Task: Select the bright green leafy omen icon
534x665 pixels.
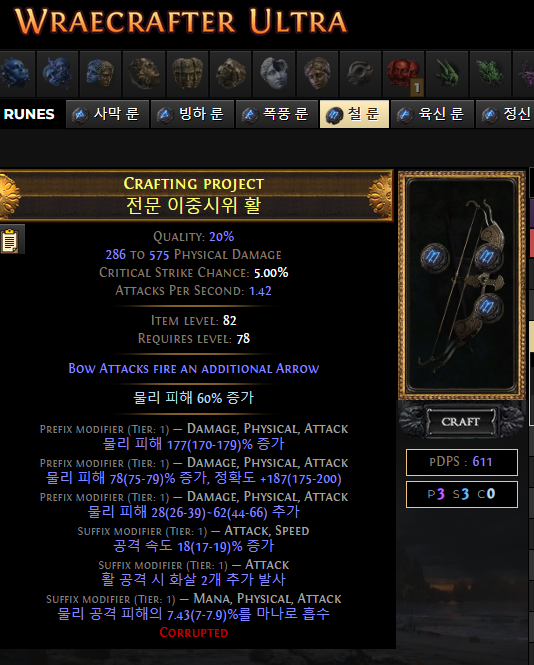Action: 490,74
